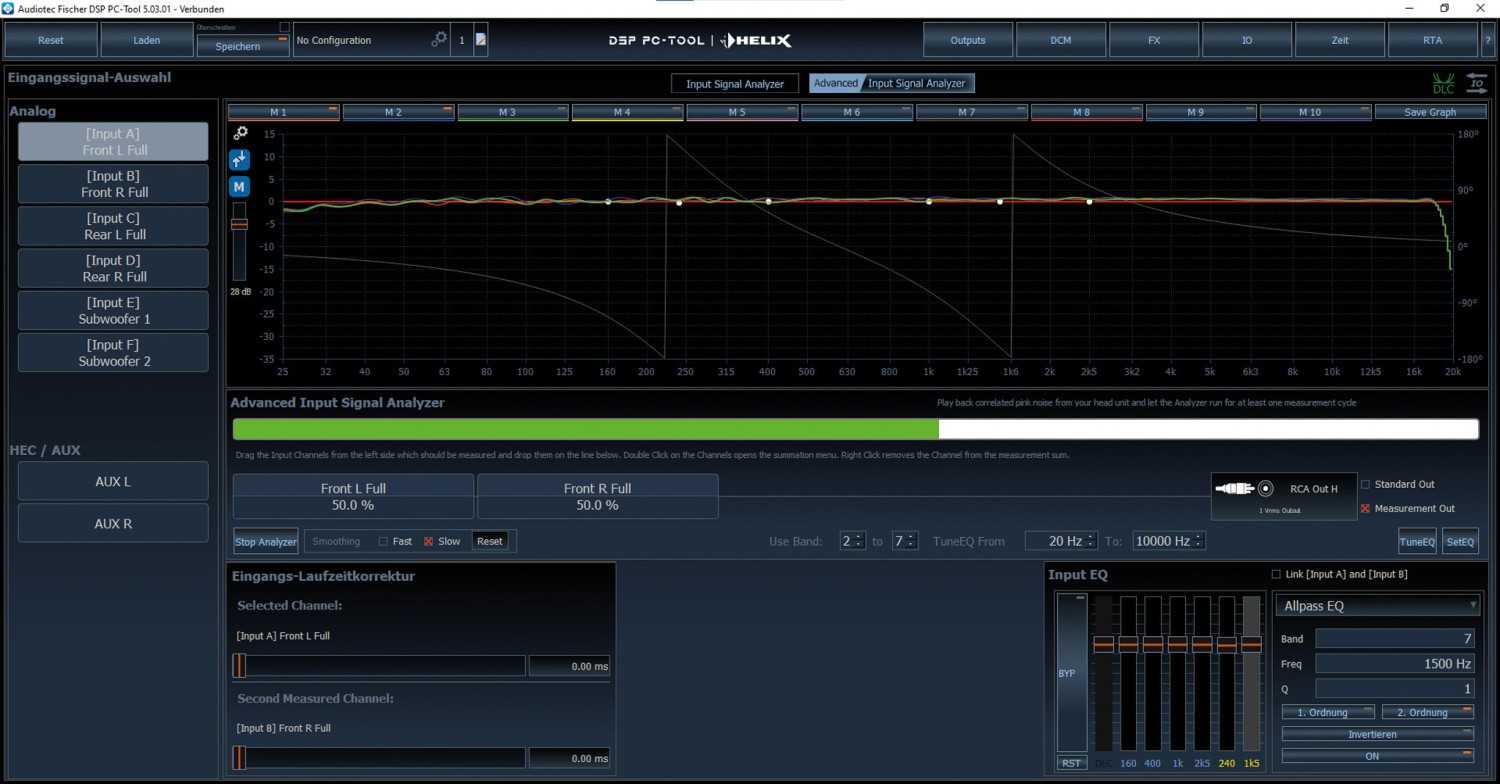Adjust the TuneEQ From 20 Hz stepper
Image resolution: width=1500 pixels, height=784 pixels.
point(1061,541)
